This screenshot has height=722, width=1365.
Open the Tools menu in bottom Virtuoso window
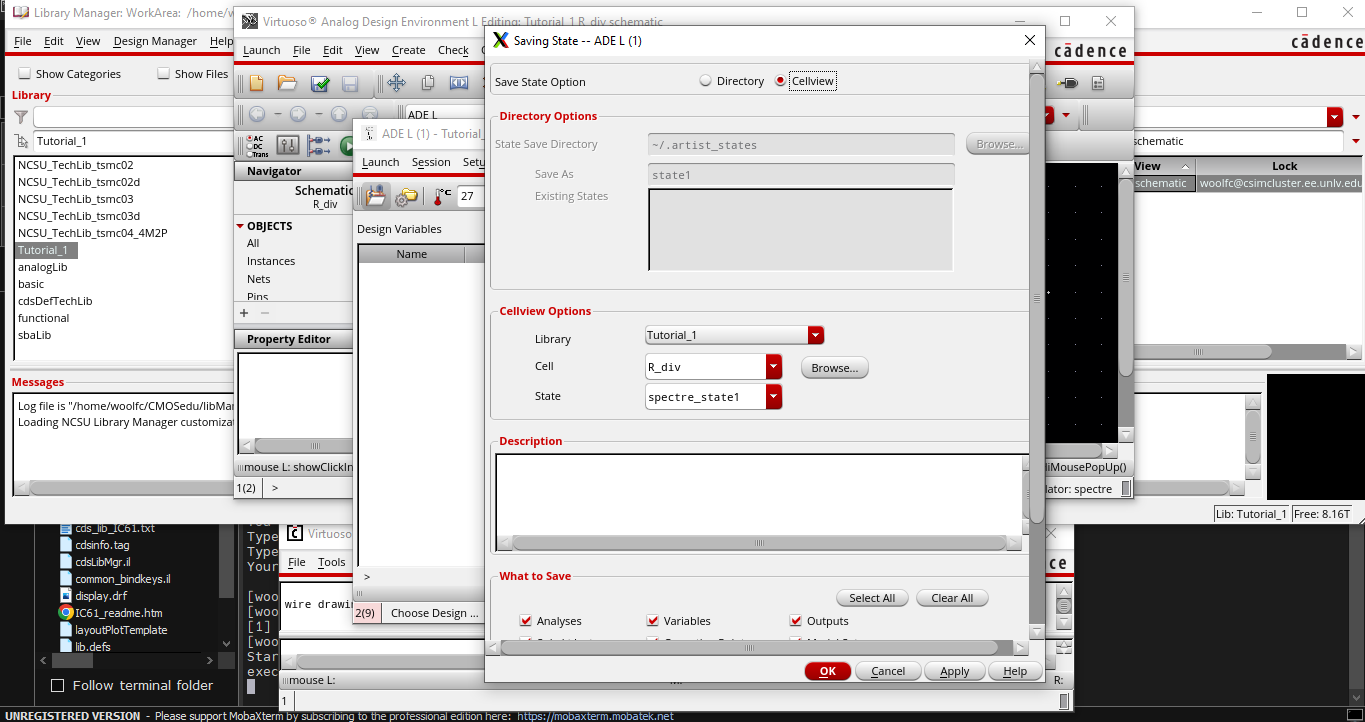point(331,562)
